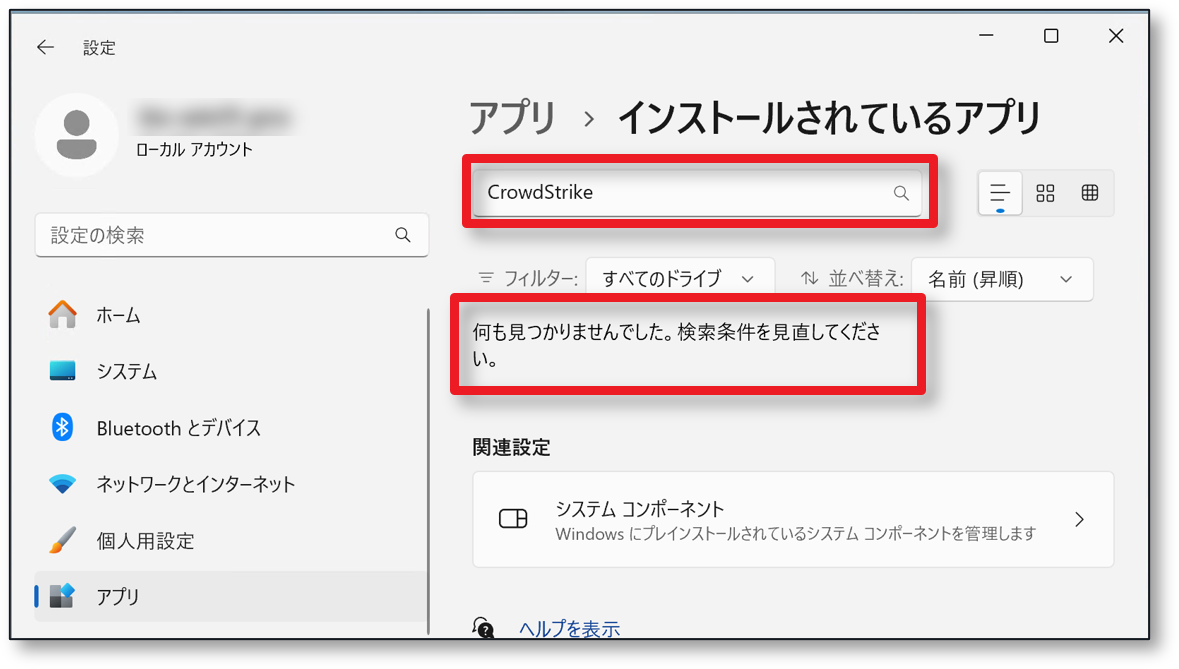Switch to table view layout
The height and width of the screenshot is (669, 1179).
click(1090, 193)
